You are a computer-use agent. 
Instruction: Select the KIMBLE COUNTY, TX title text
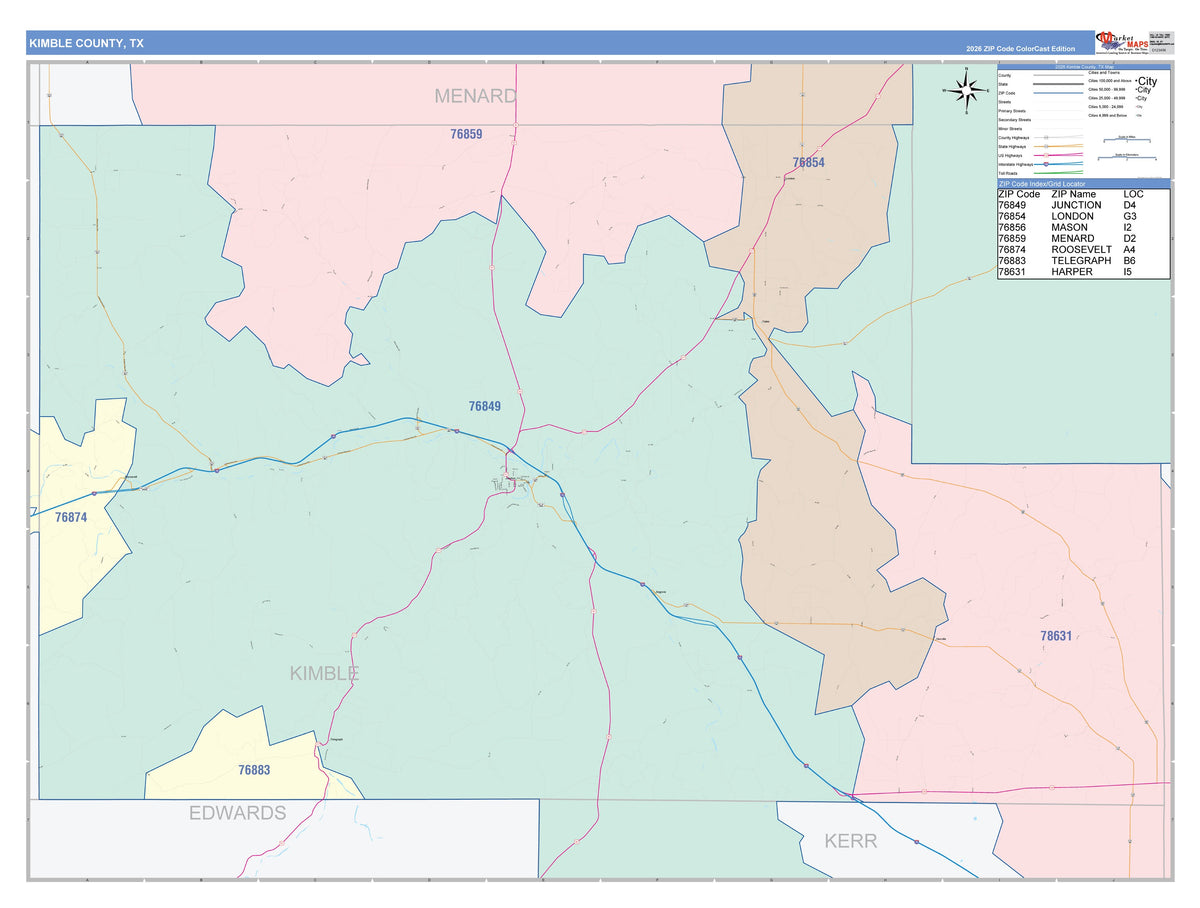point(86,43)
